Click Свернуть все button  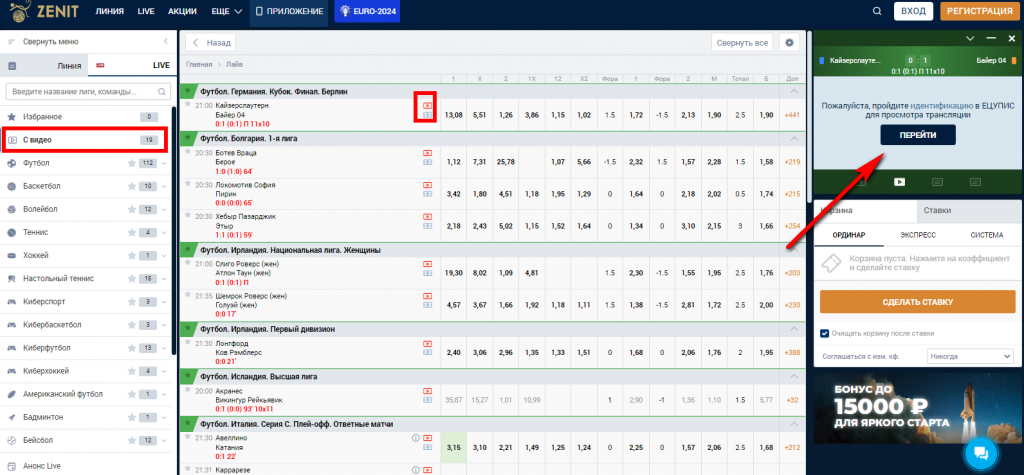coord(742,42)
